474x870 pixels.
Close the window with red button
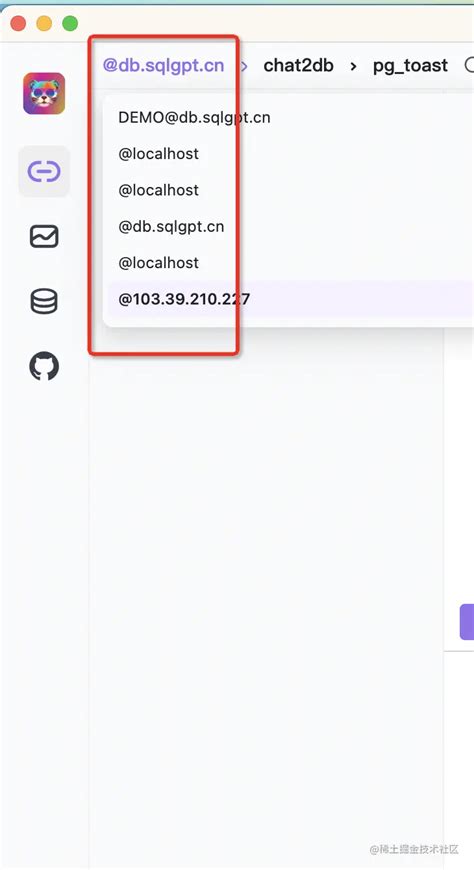click(18, 23)
